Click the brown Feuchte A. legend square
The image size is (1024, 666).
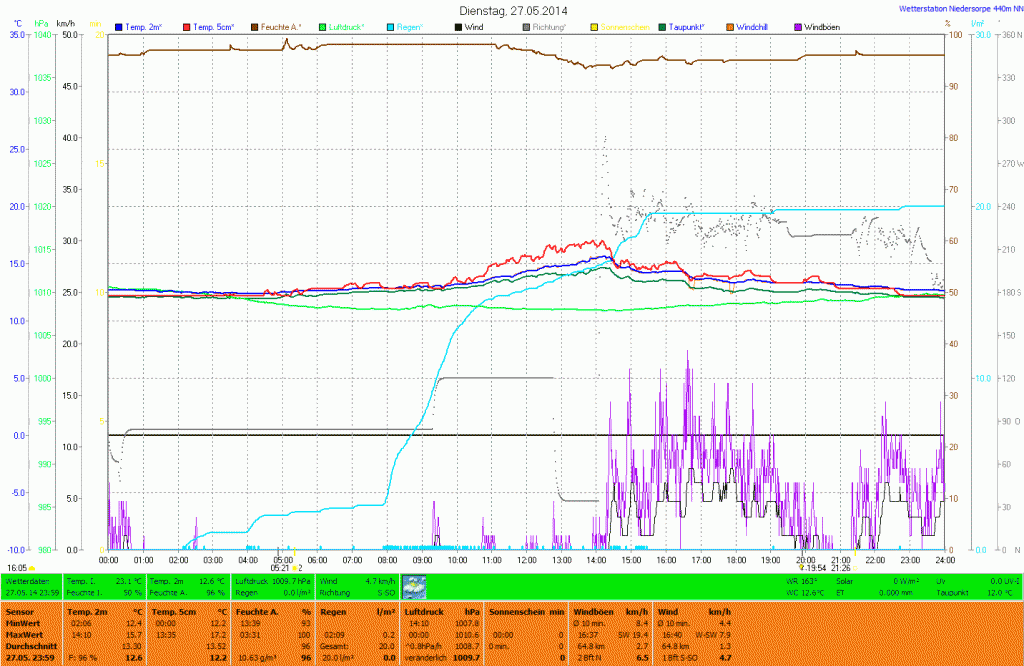point(255,26)
